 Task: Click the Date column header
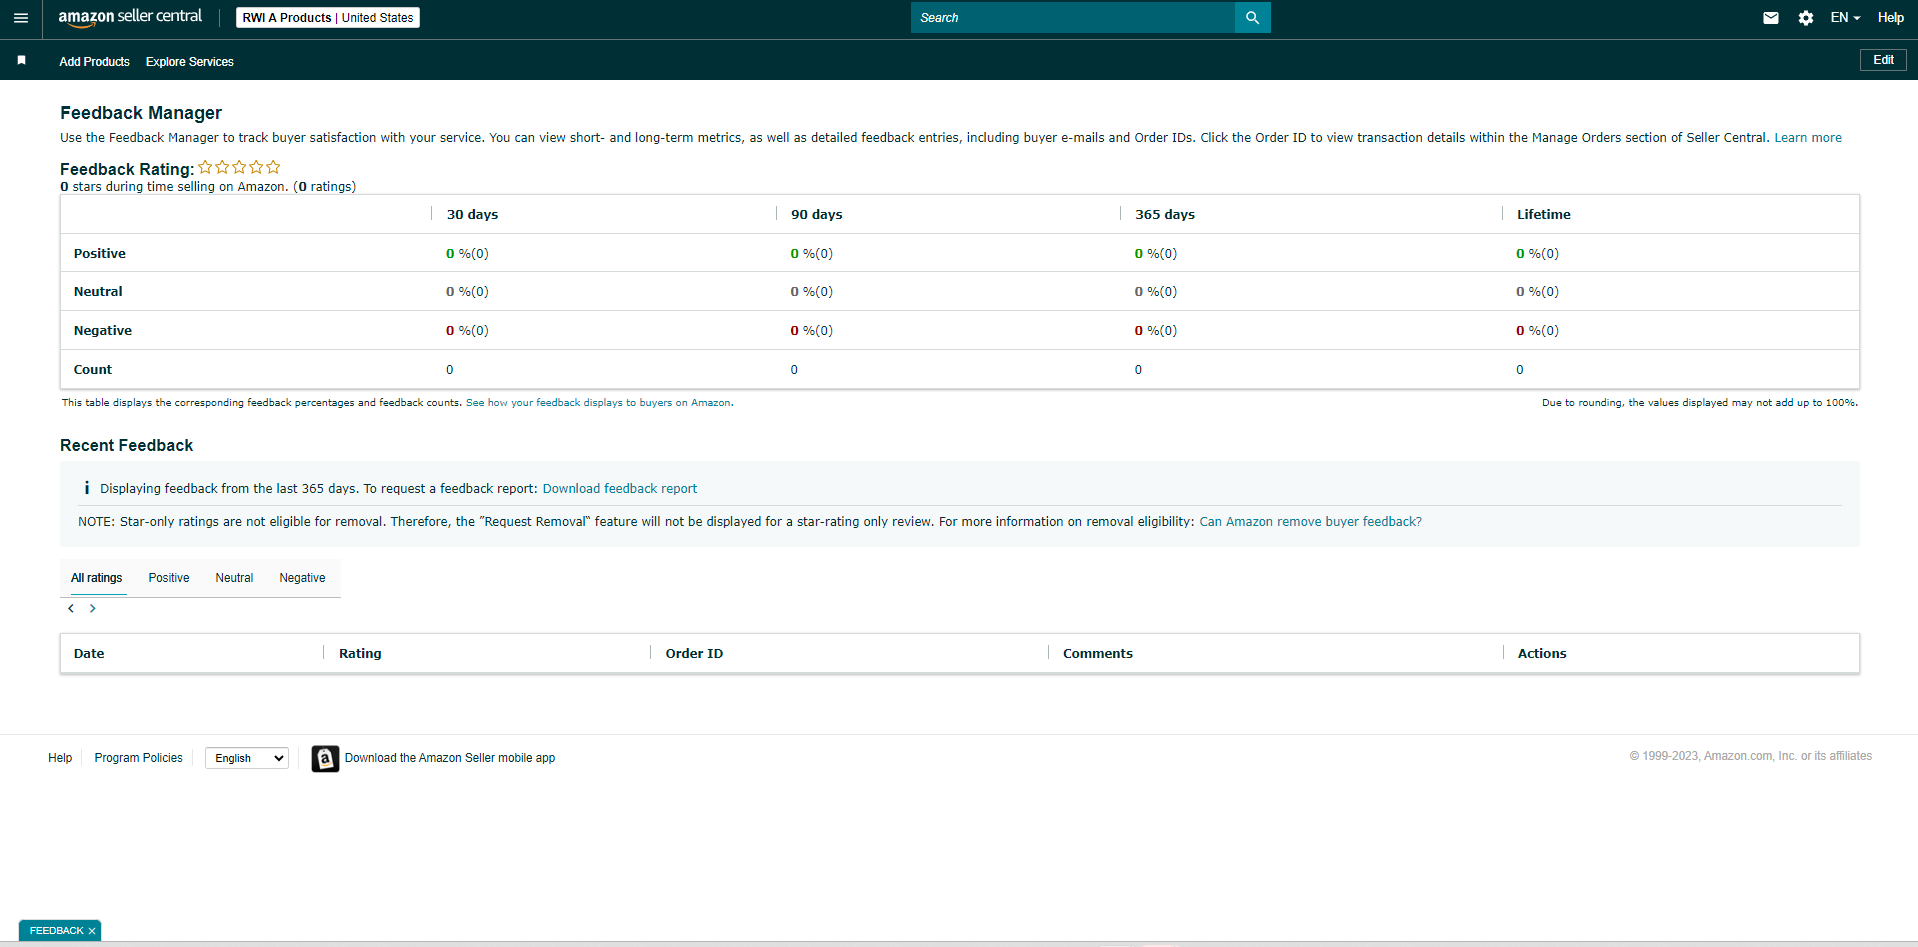point(89,654)
